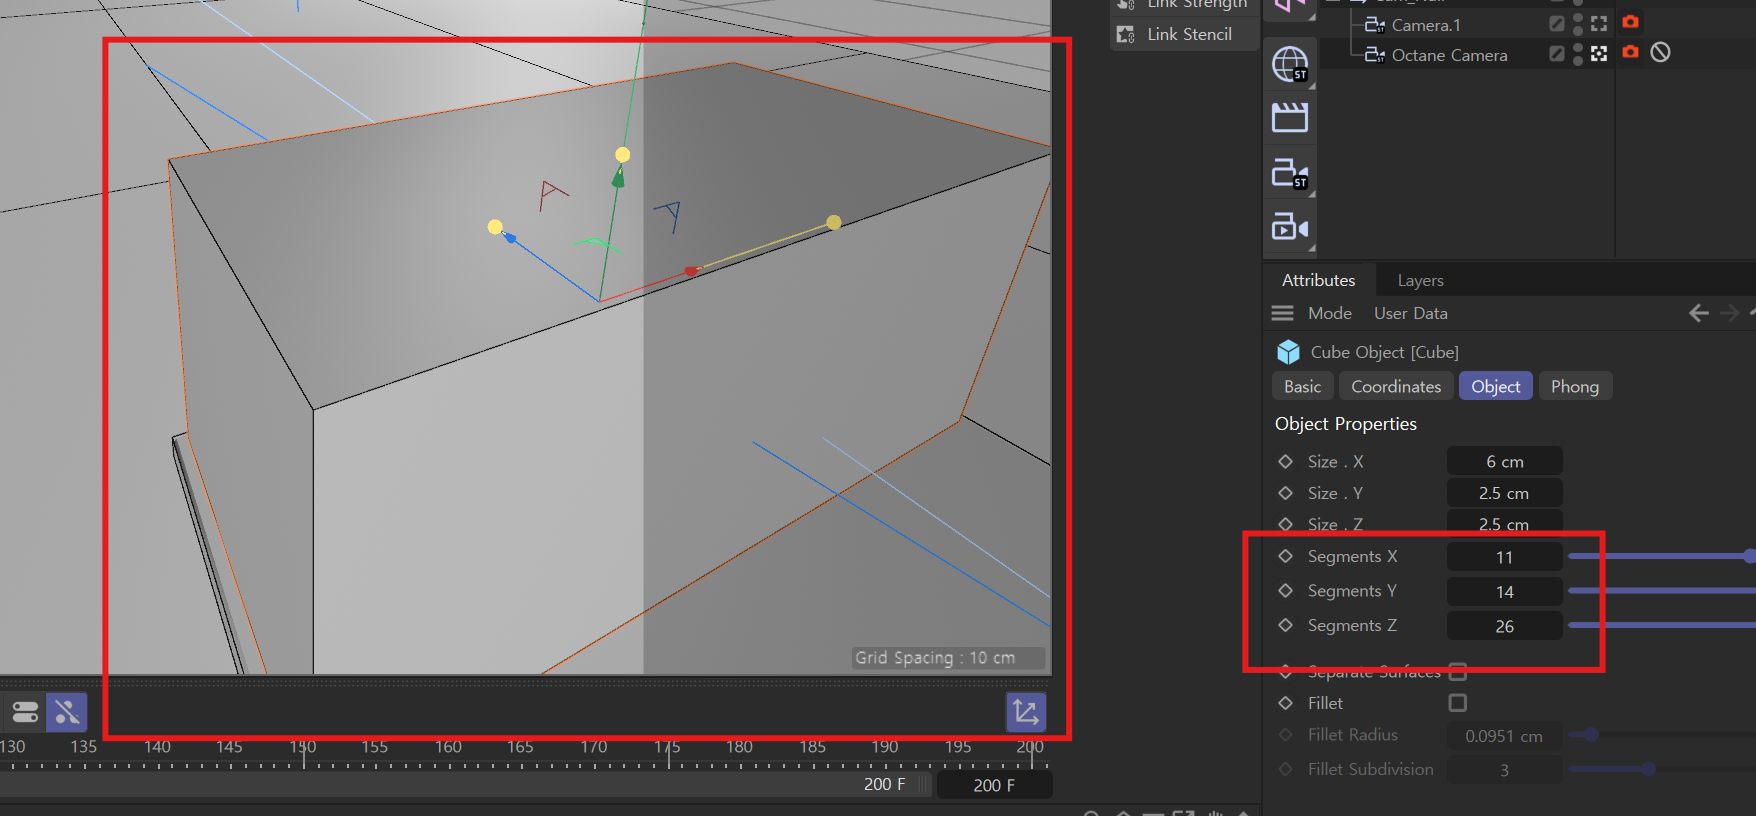Click the Segments X slider track
Viewport: 1756px width, 816px height.
pos(1660,556)
